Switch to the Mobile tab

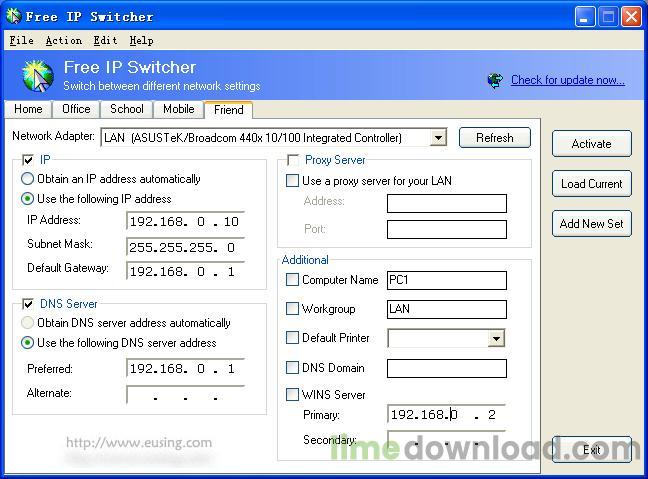point(178,109)
